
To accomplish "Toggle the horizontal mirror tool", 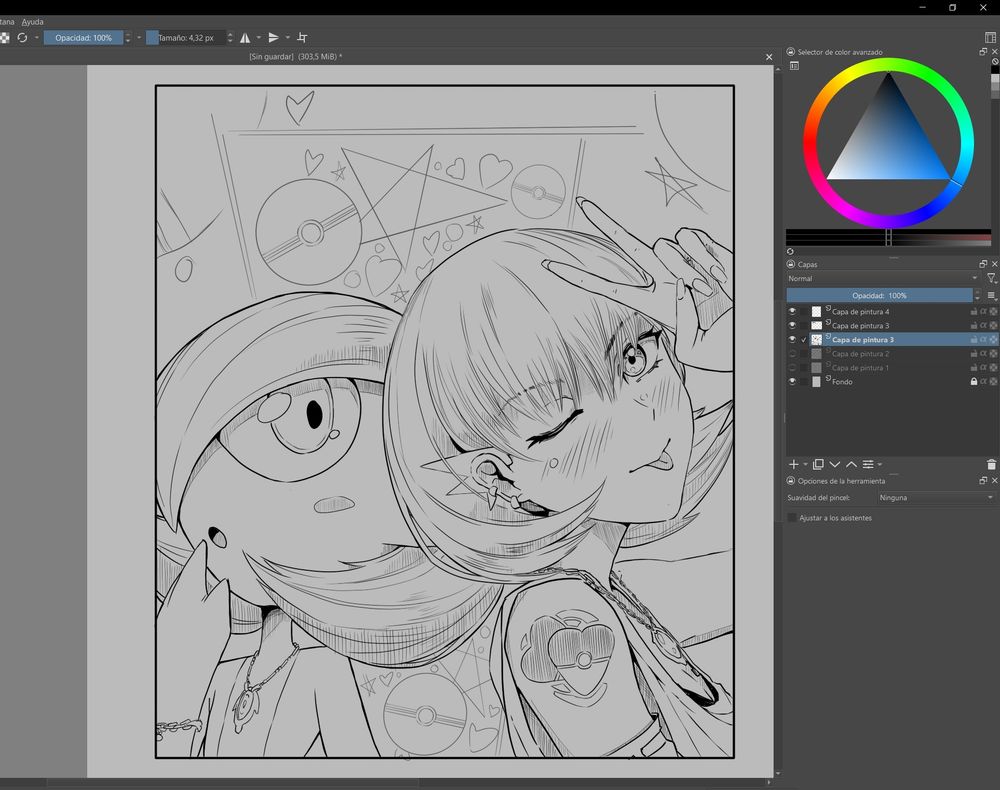I will [x=245, y=38].
